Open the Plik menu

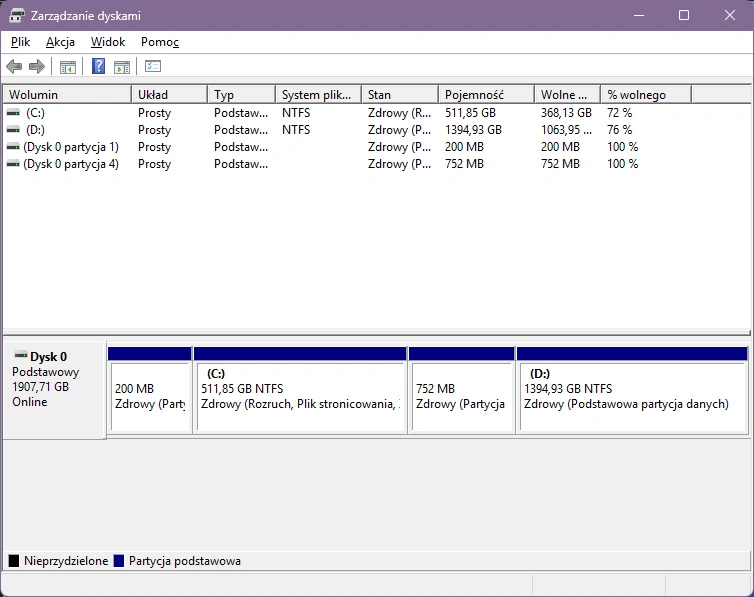pyautogui.click(x=21, y=42)
